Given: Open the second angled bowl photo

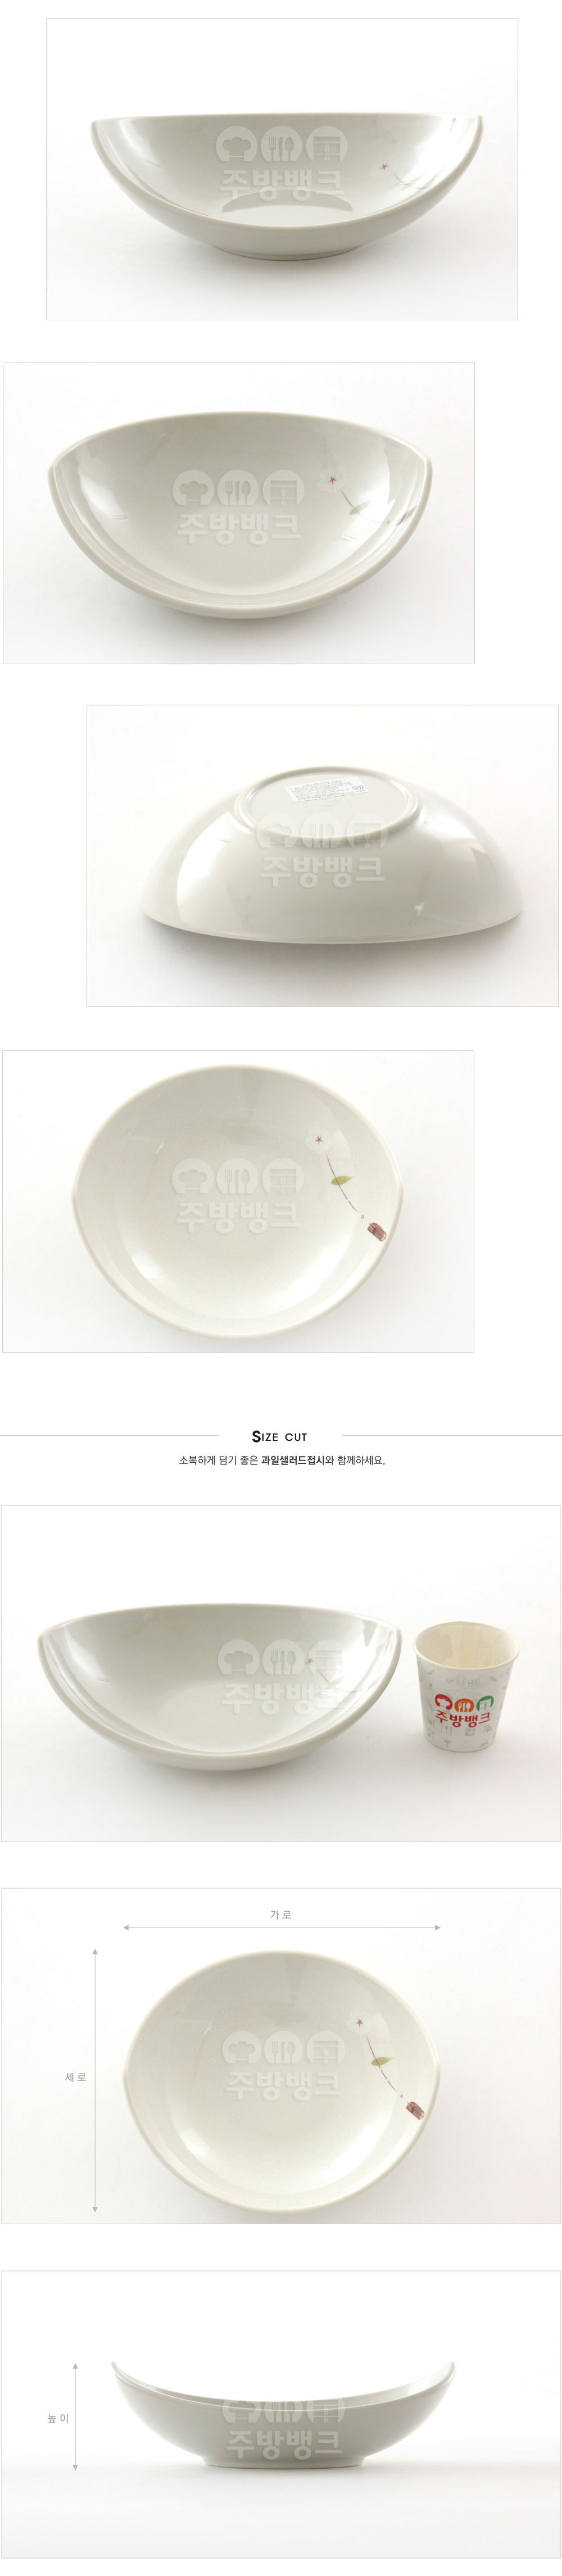Looking at the screenshot, I should pyautogui.click(x=239, y=513).
